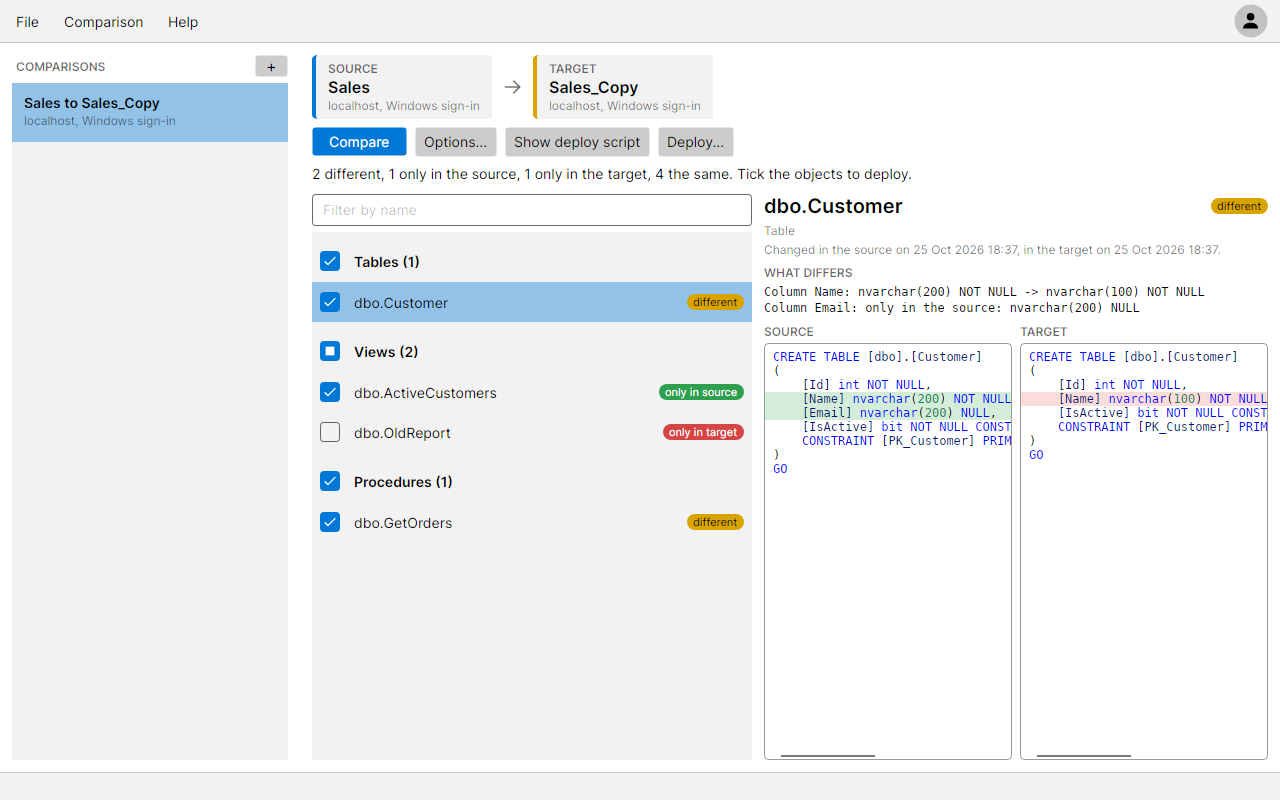
Task: Click the comparison summary status text
Action: [x=612, y=174]
